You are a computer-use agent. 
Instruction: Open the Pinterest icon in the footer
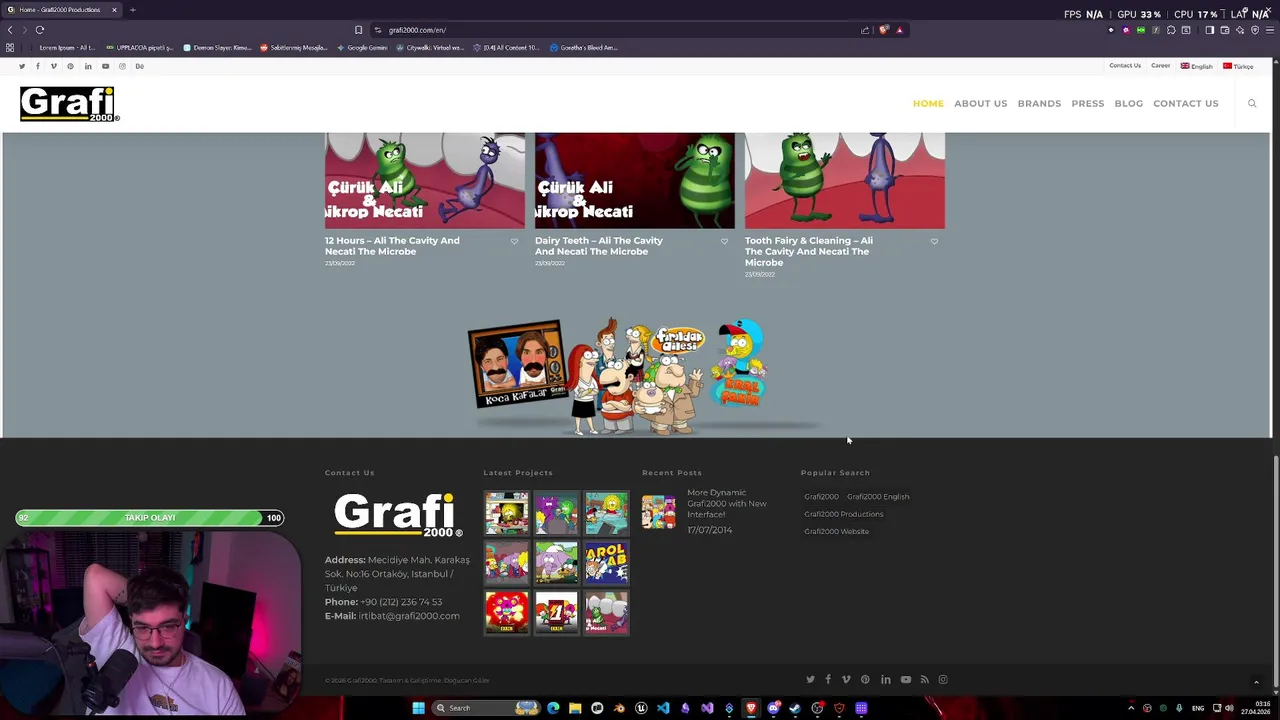865,680
